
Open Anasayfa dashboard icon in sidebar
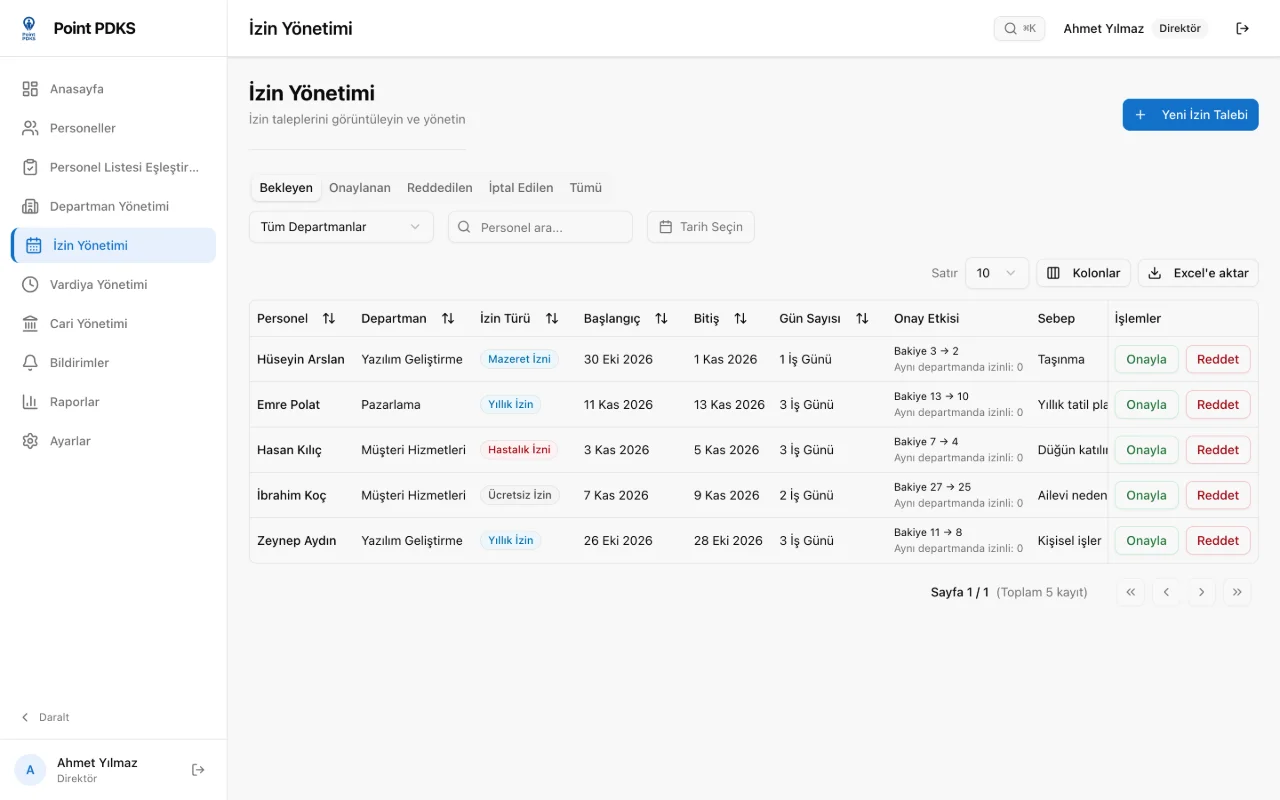click(x=30, y=89)
